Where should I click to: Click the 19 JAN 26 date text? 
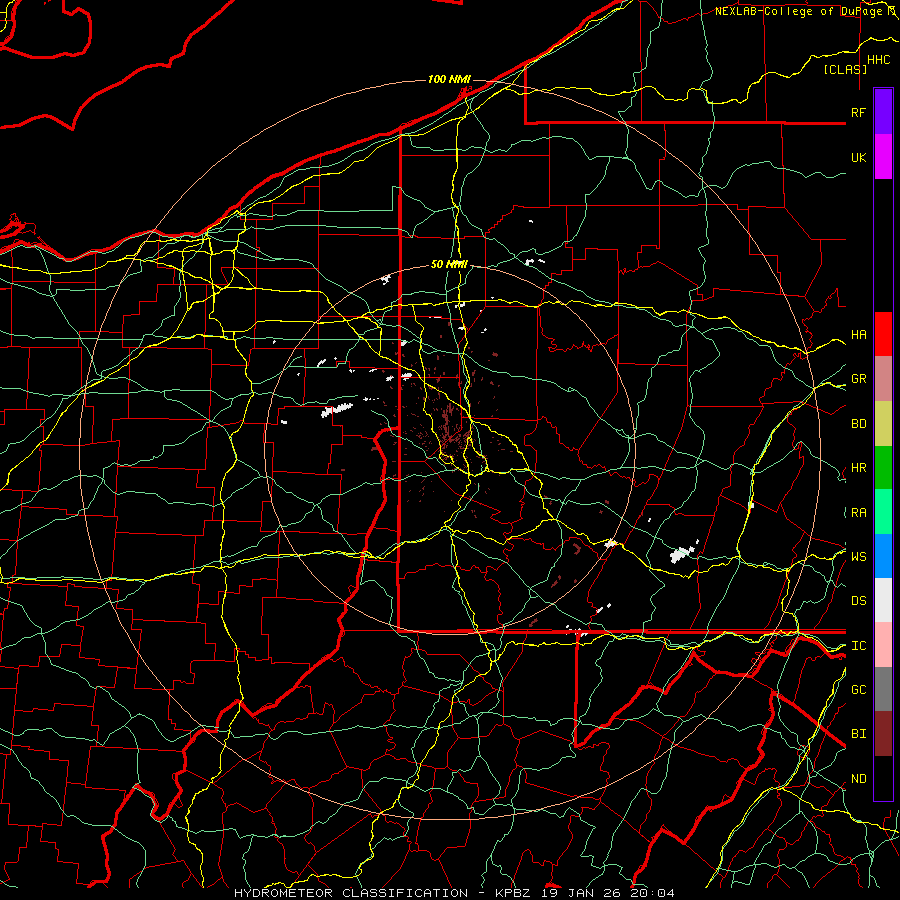pyautogui.click(x=581, y=893)
